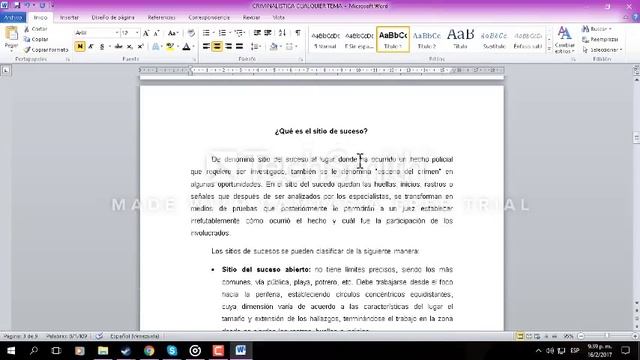Click the Undo arrow in the quick access toolbar
The image size is (640, 360).
pos(28,6)
